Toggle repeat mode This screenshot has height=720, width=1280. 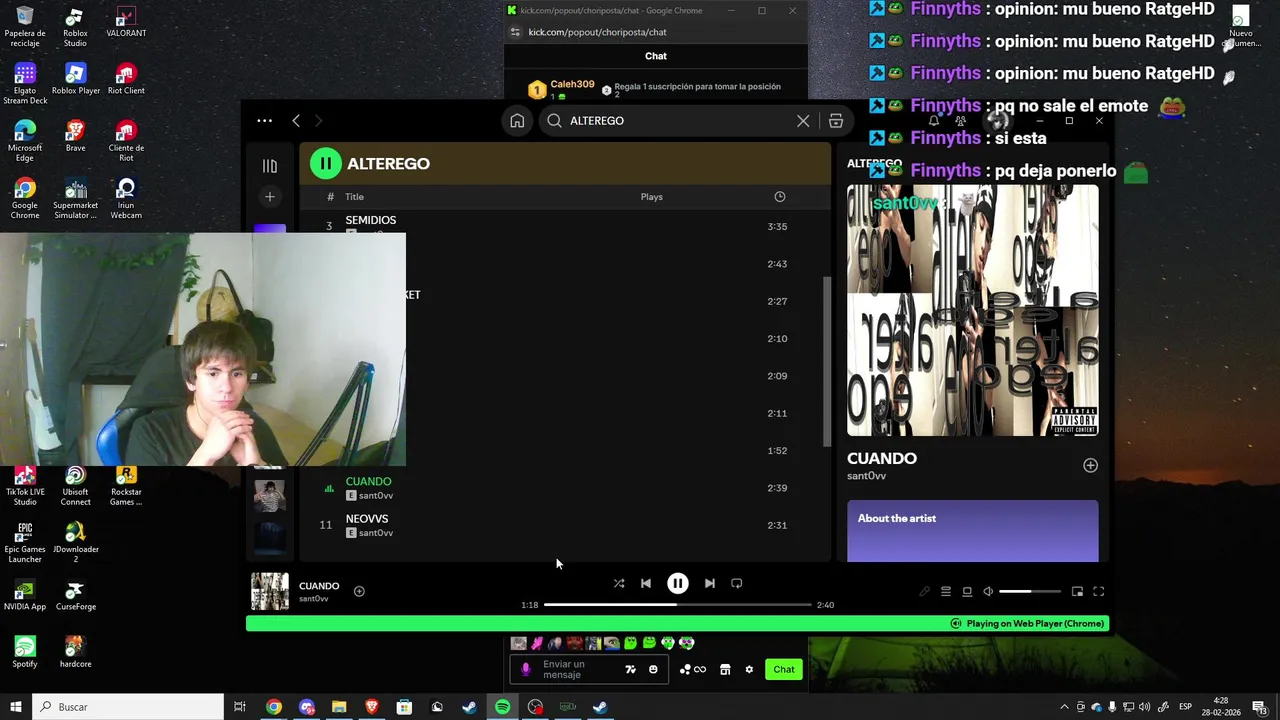[x=737, y=583]
